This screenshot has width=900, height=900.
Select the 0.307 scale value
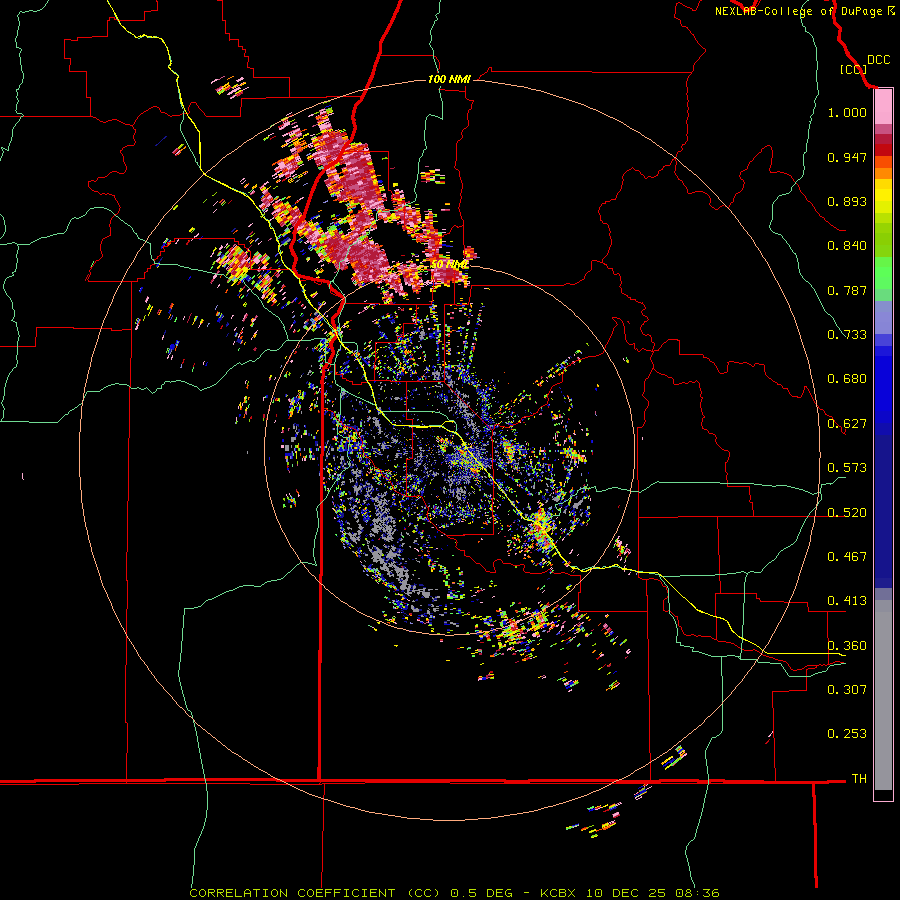pyautogui.click(x=847, y=690)
